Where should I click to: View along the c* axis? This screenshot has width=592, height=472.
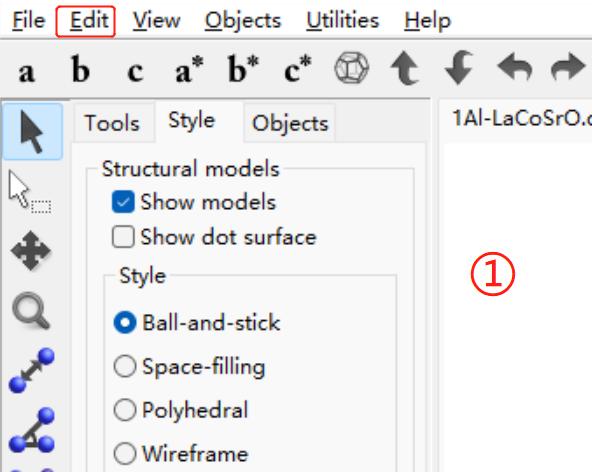point(298,69)
